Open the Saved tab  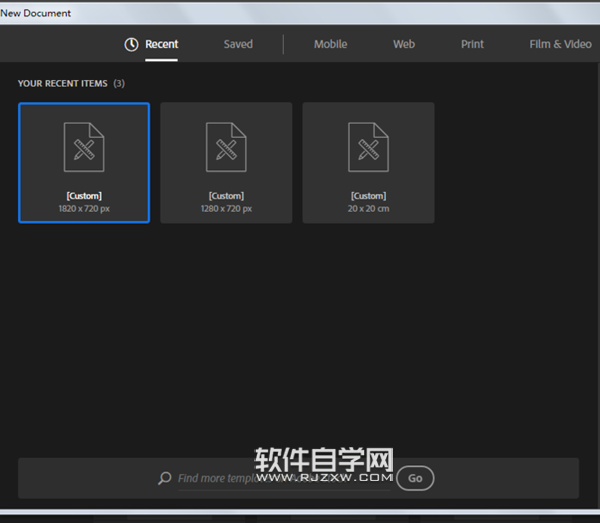point(238,44)
